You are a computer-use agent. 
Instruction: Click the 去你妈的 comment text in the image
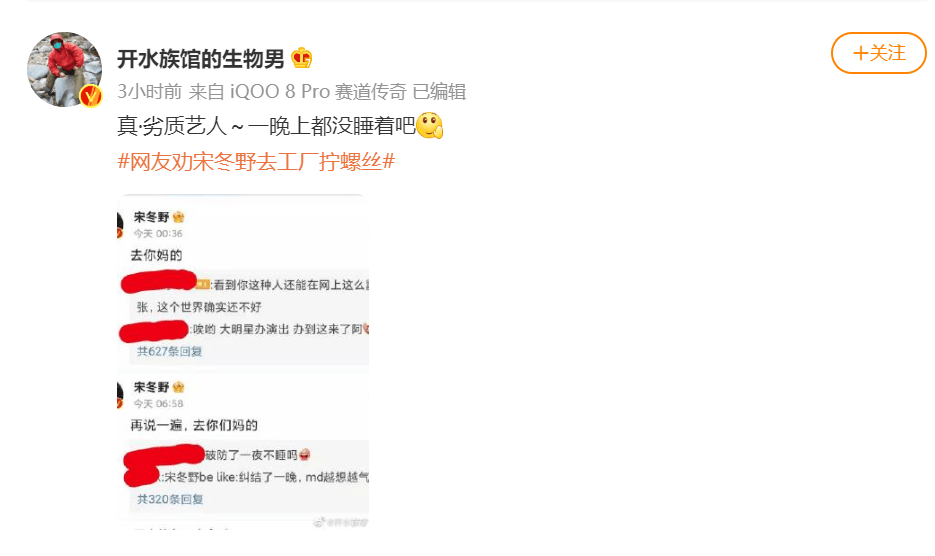click(156, 255)
